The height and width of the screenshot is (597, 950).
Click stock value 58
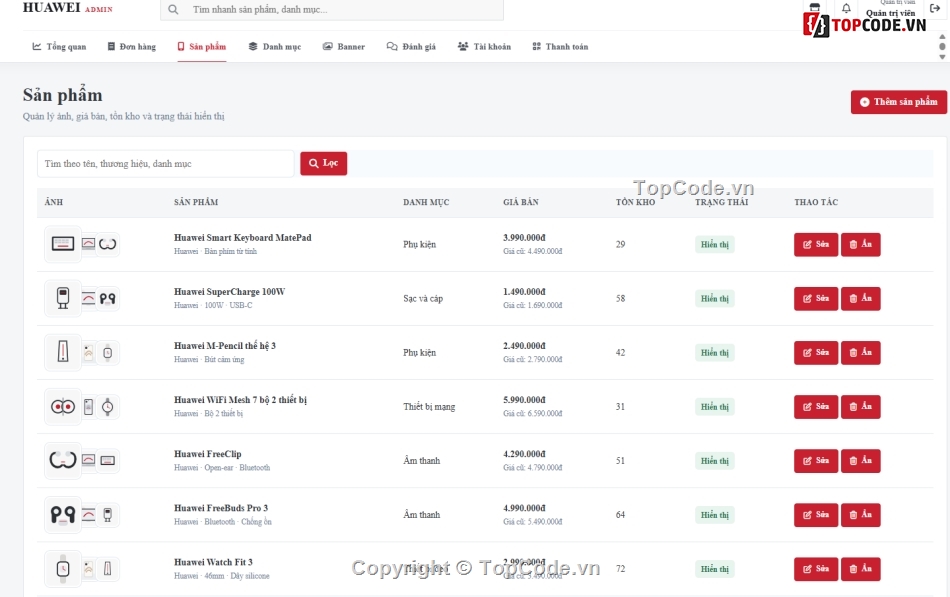620,298
